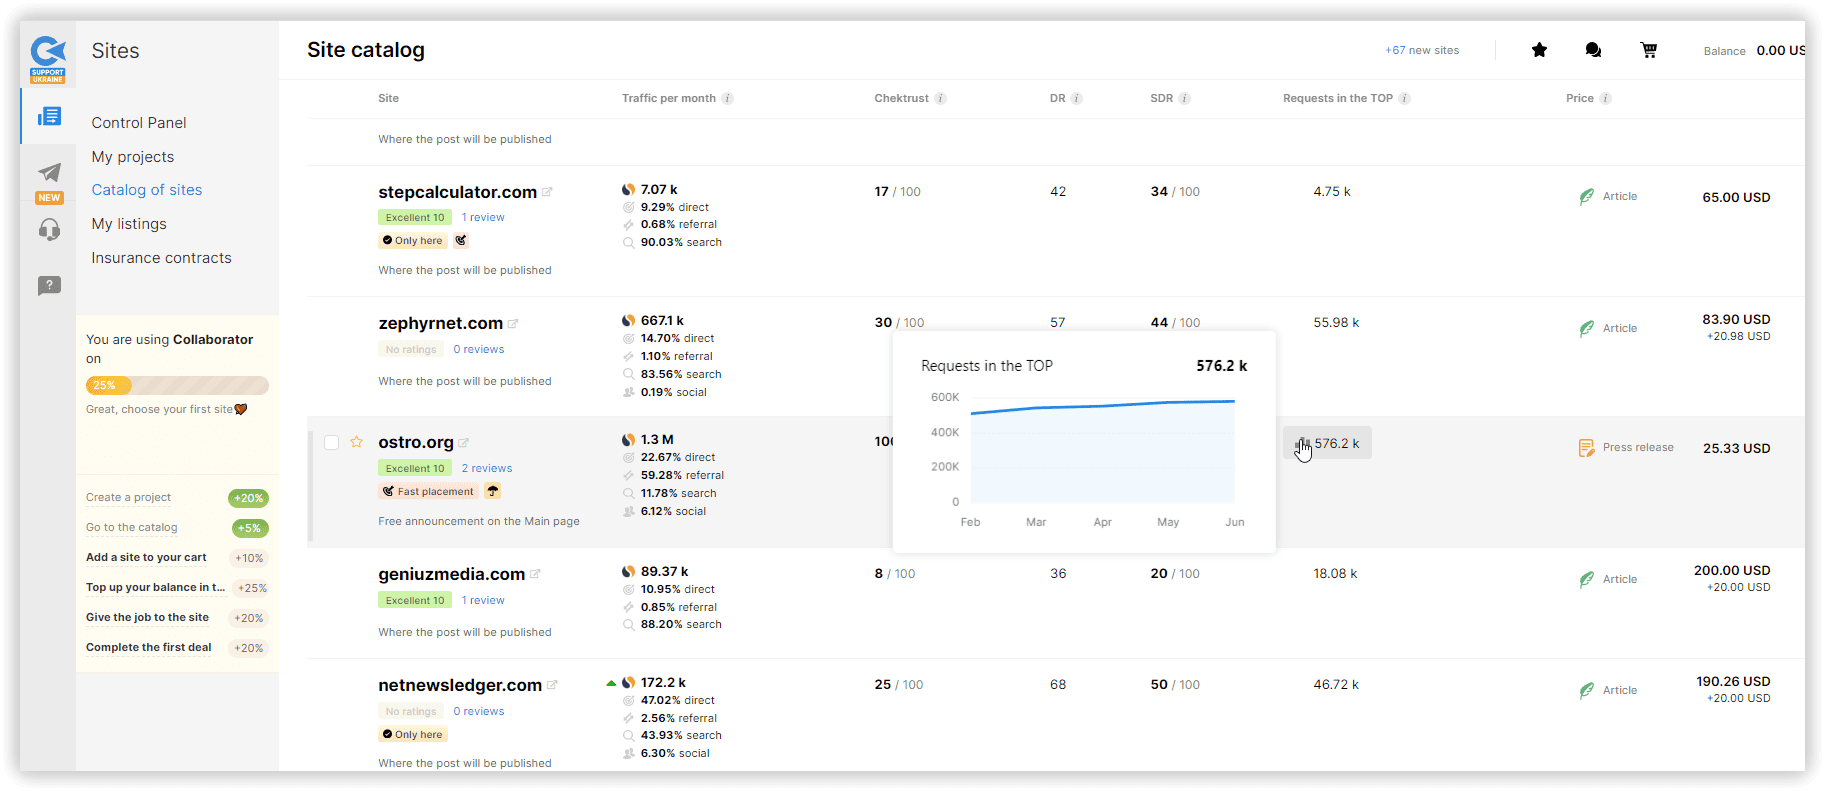Click Give the job to the site

[x=147, y=618]
